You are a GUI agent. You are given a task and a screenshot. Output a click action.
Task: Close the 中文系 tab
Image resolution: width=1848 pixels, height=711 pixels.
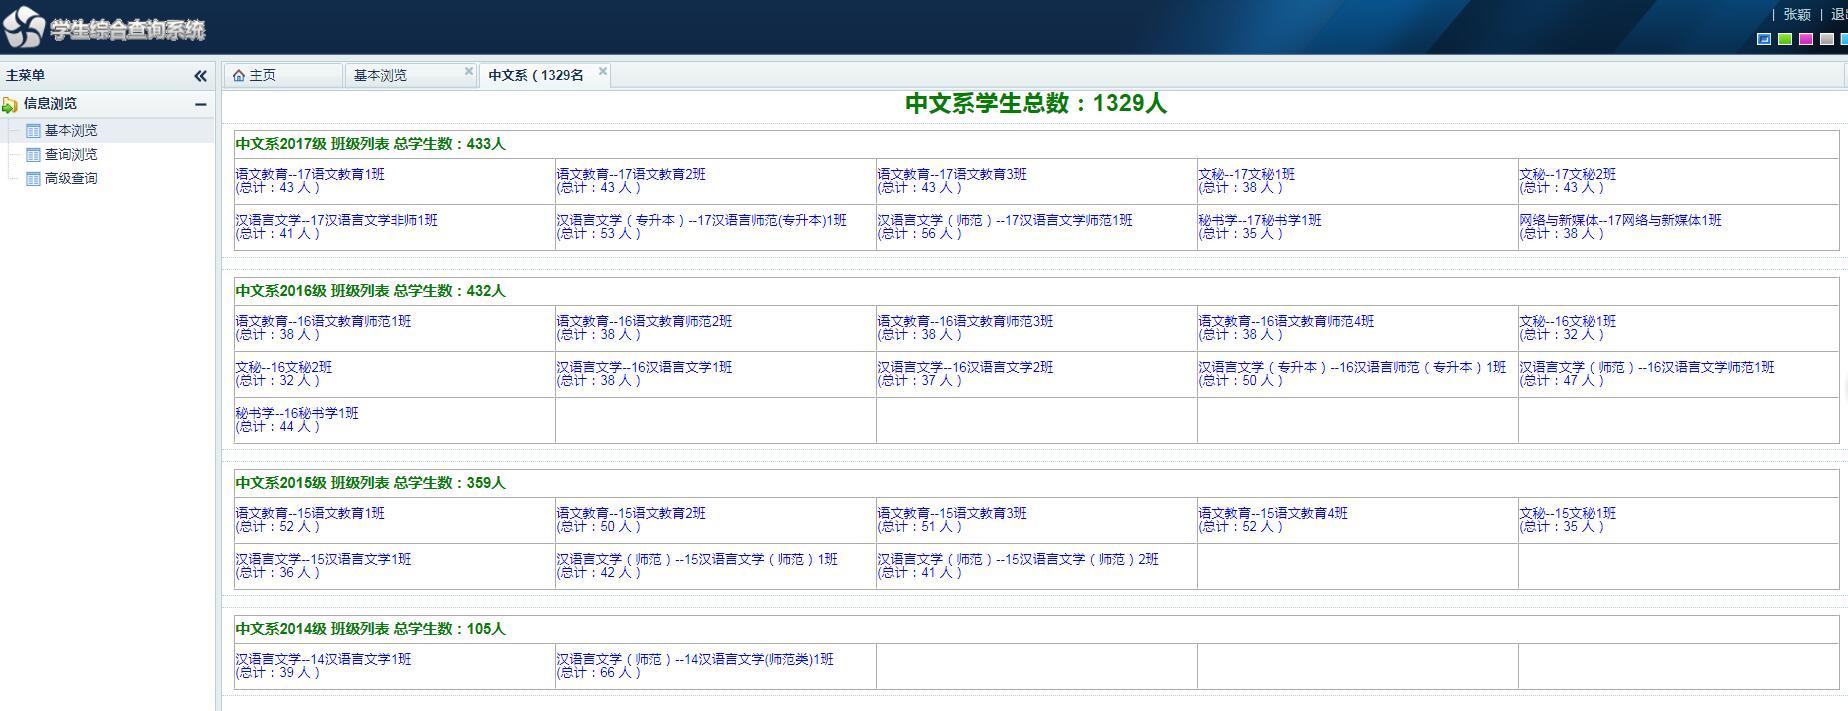602,71
